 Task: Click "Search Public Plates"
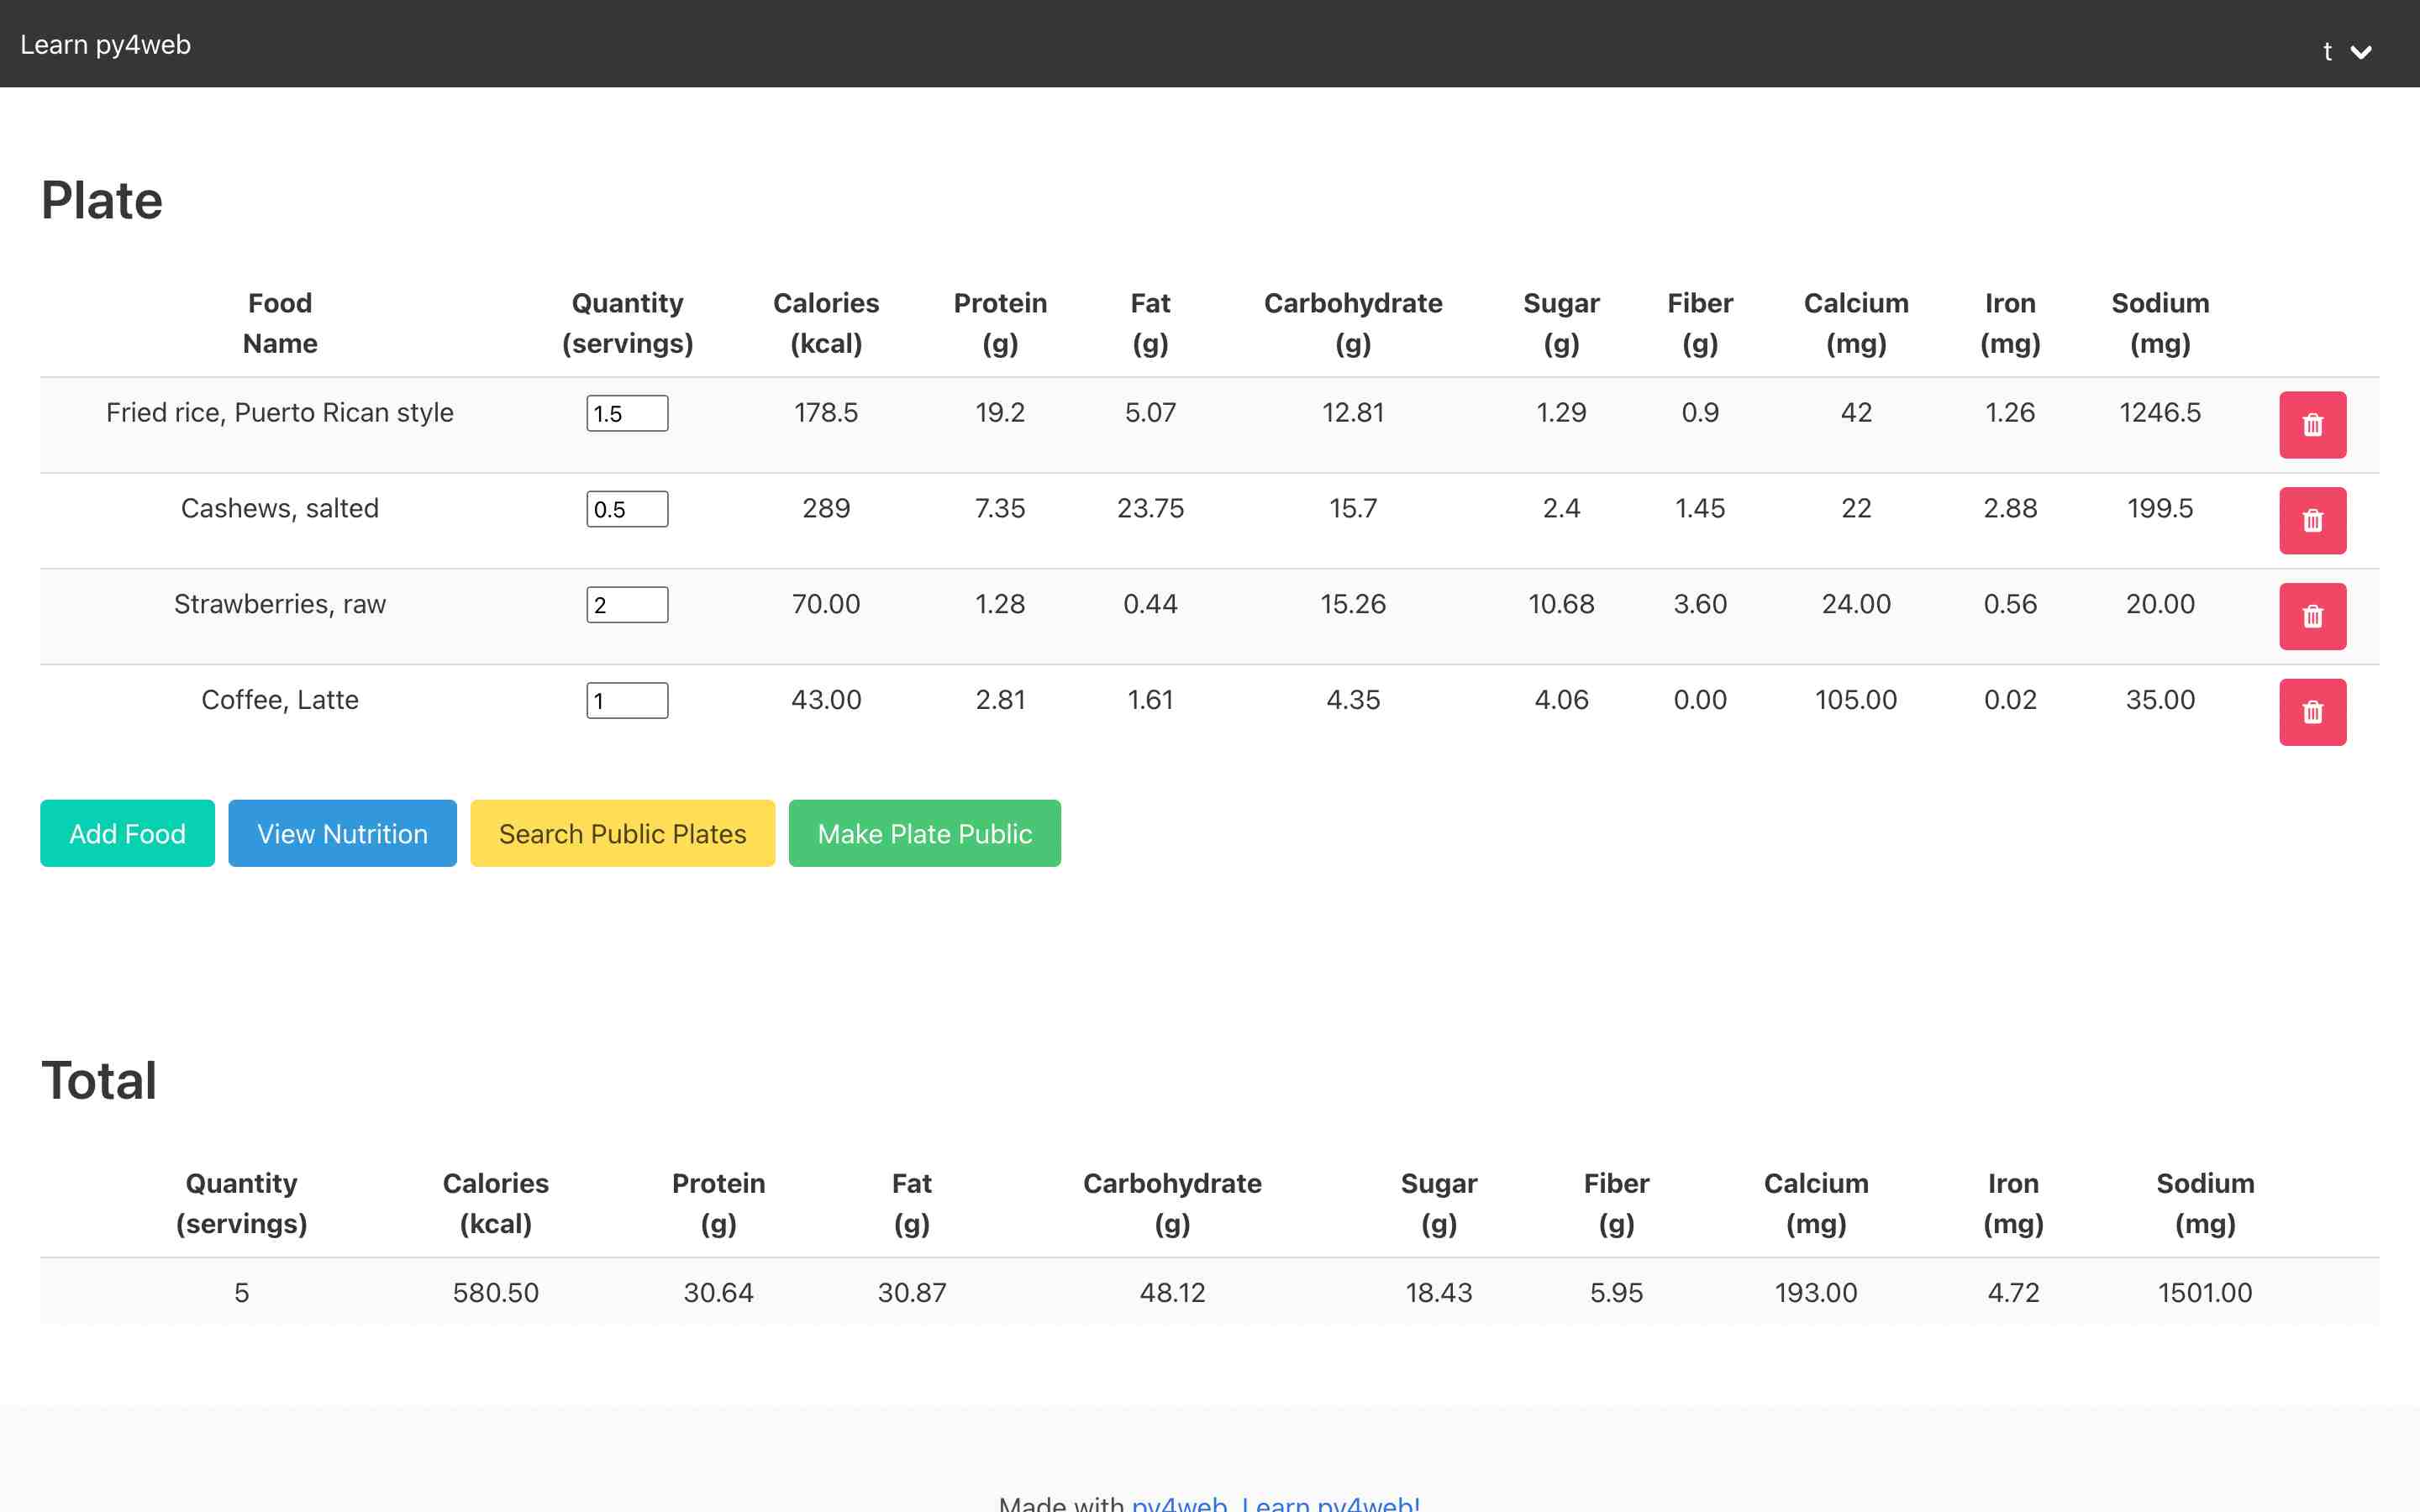622,833
